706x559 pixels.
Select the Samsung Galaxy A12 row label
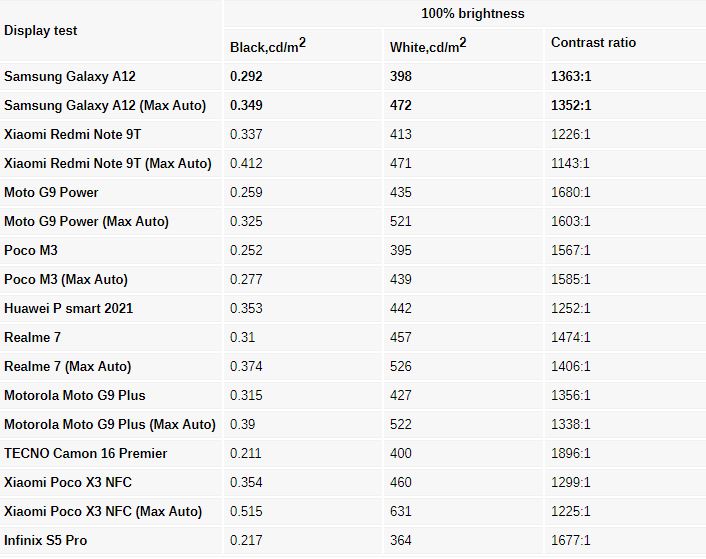(x=70, y=77)
